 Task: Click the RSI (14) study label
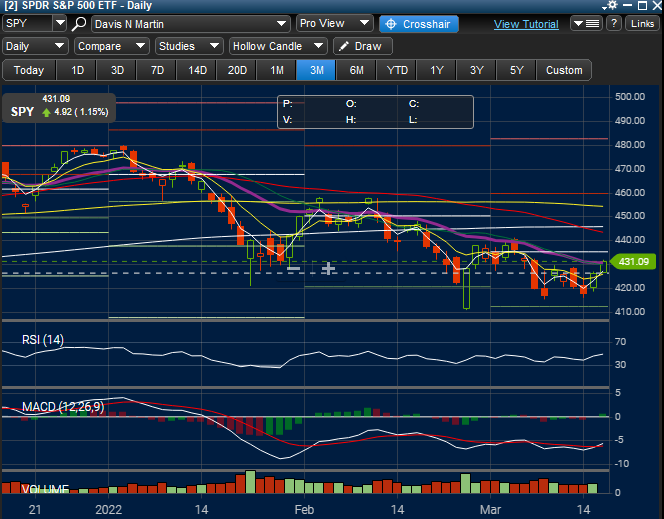click(43, 340)
